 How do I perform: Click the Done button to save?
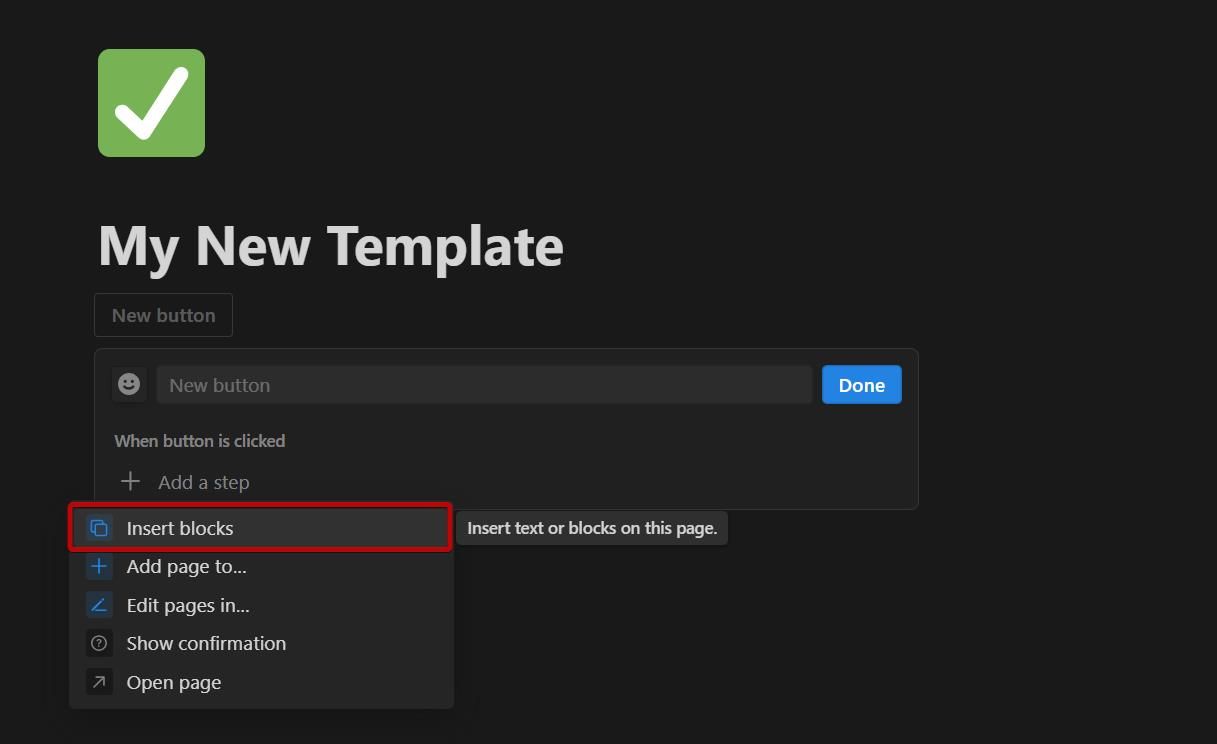point(861,384)
